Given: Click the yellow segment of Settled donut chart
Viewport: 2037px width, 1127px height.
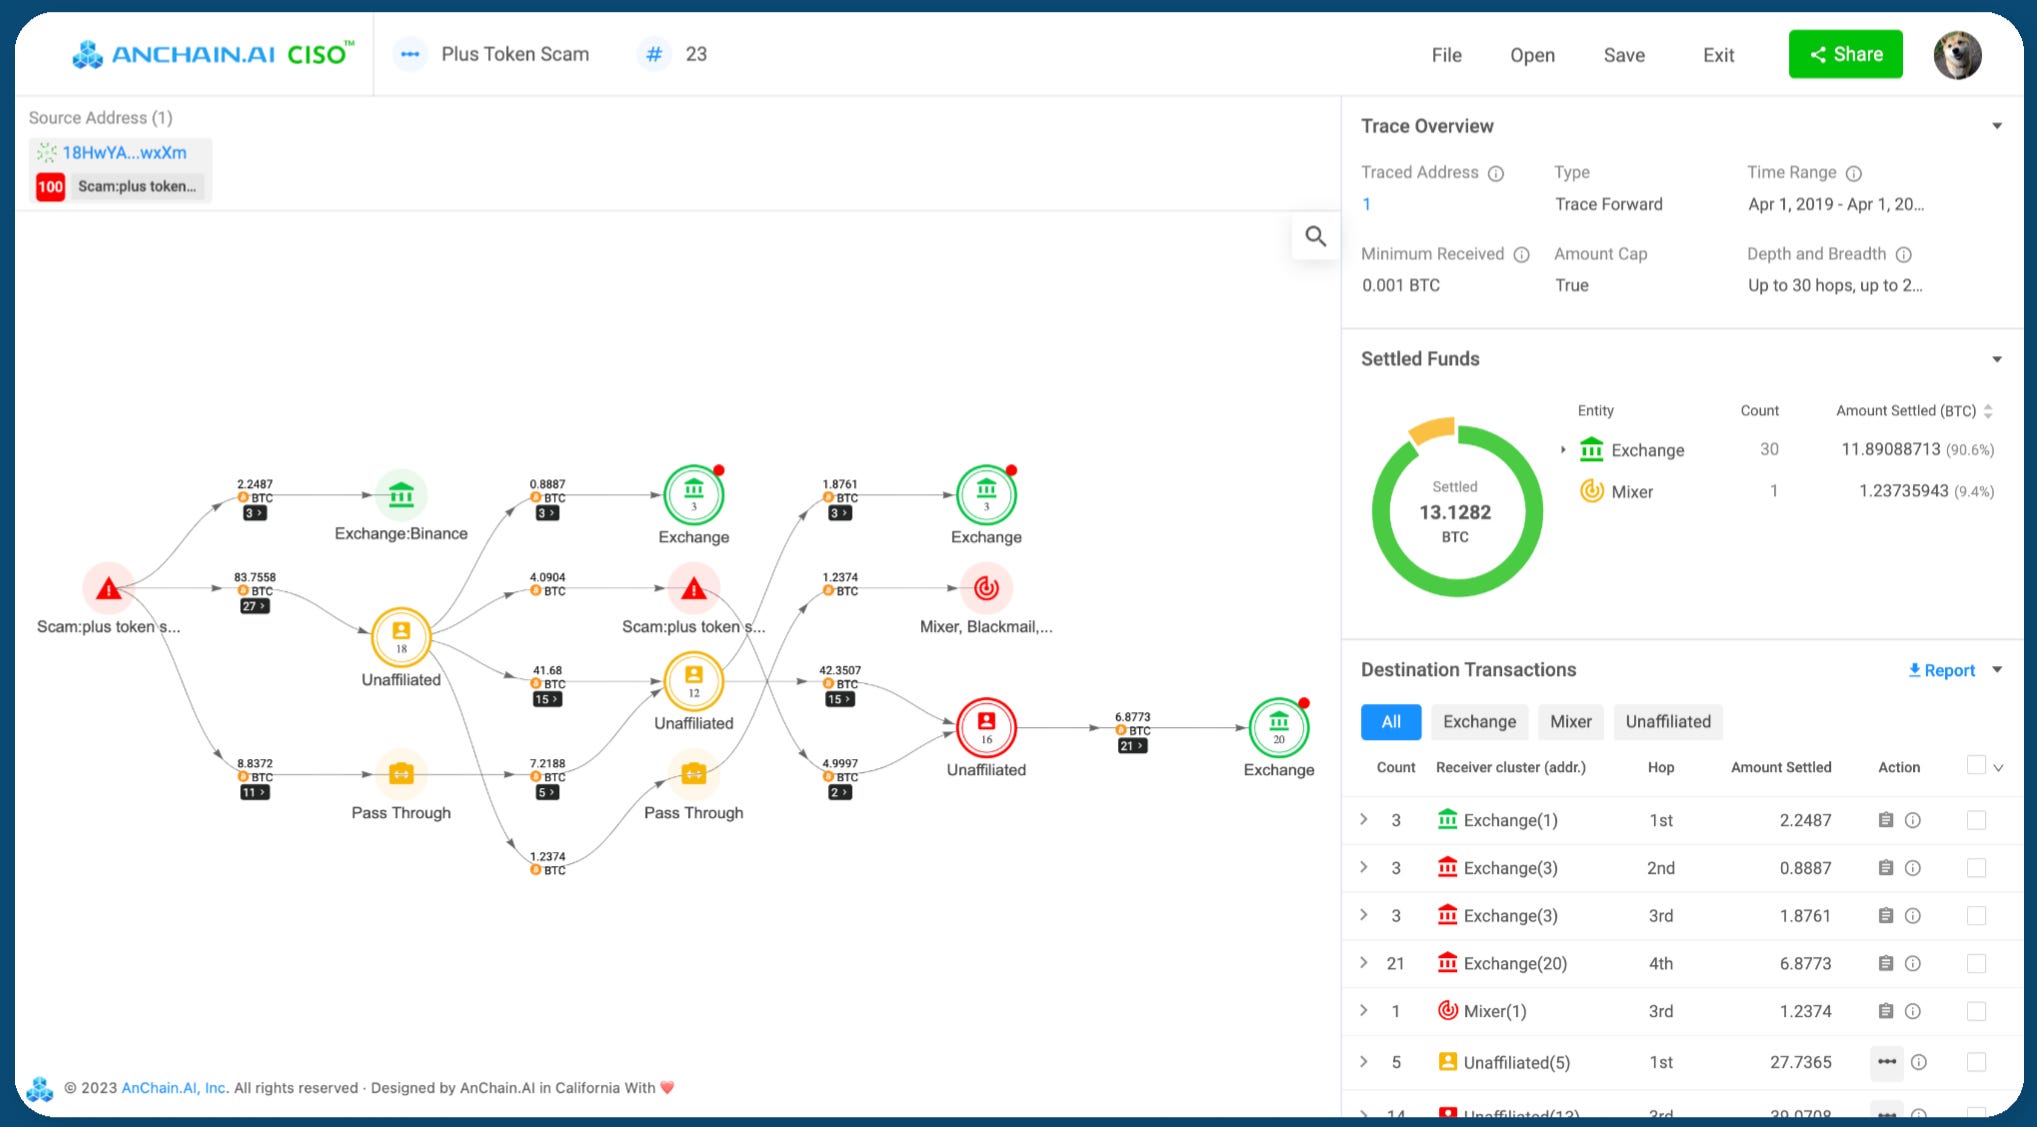Looking at the screenshot, I should coord(1432,430).
